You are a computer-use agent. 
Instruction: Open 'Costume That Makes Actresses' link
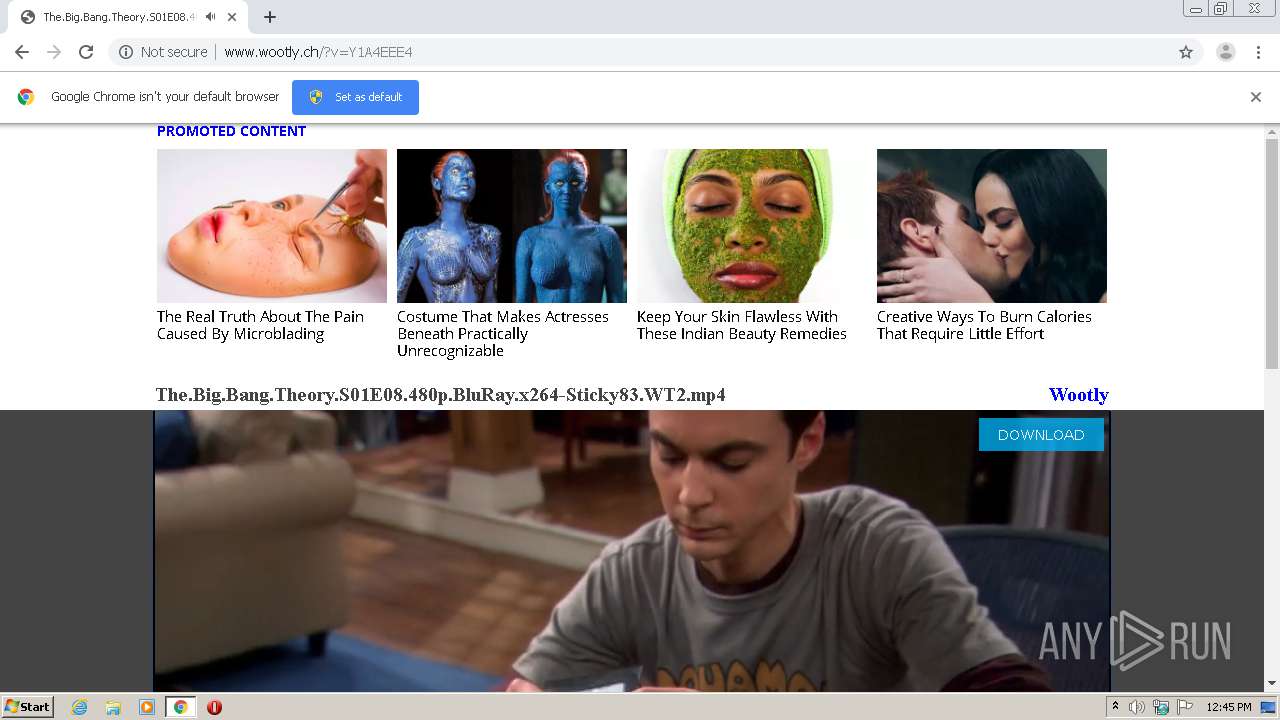pos(503,334)
